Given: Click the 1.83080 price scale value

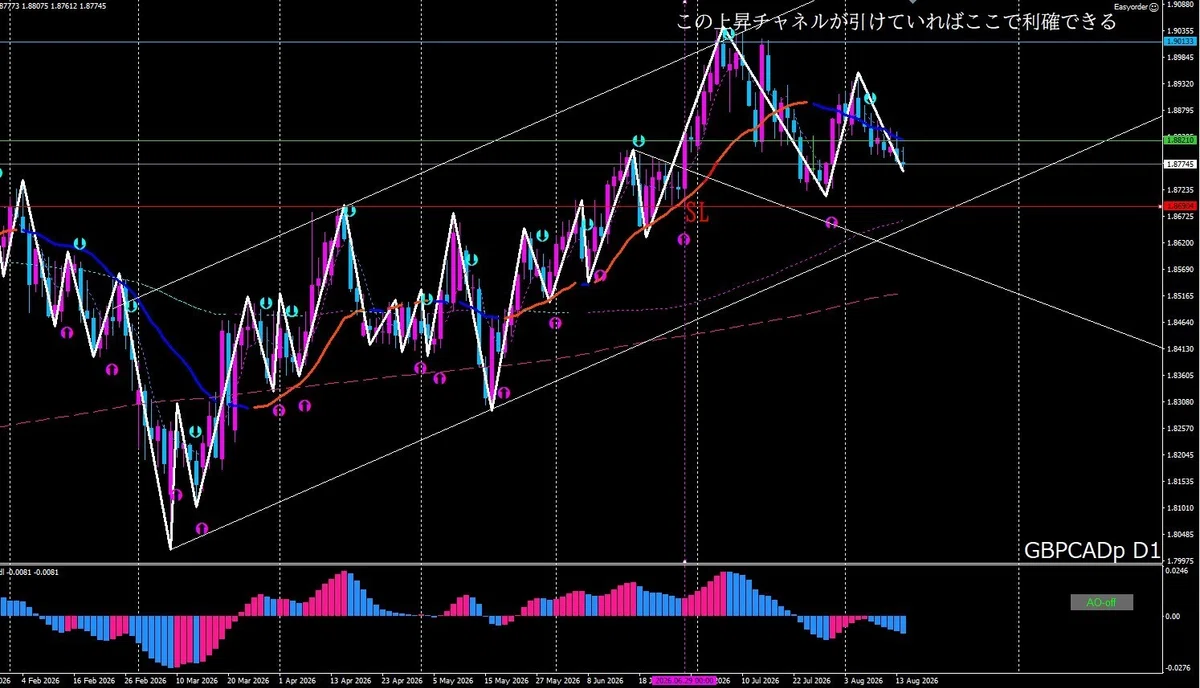Looking at the screenshot, I should 1180,402.
